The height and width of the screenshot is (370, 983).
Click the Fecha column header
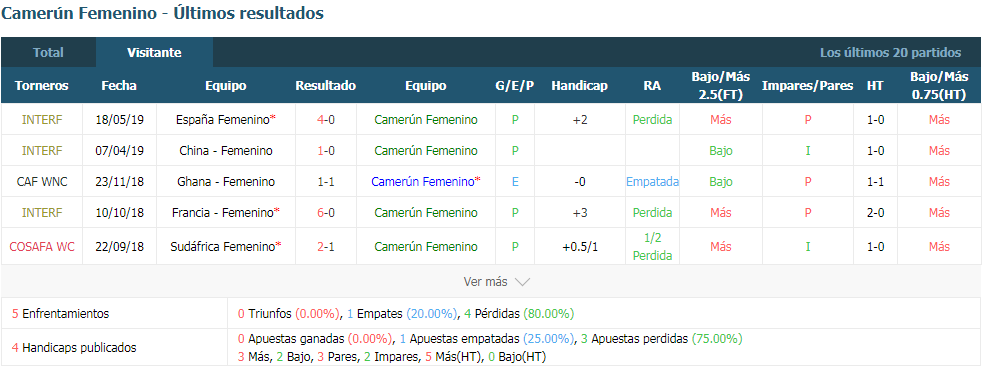(119, 85)
